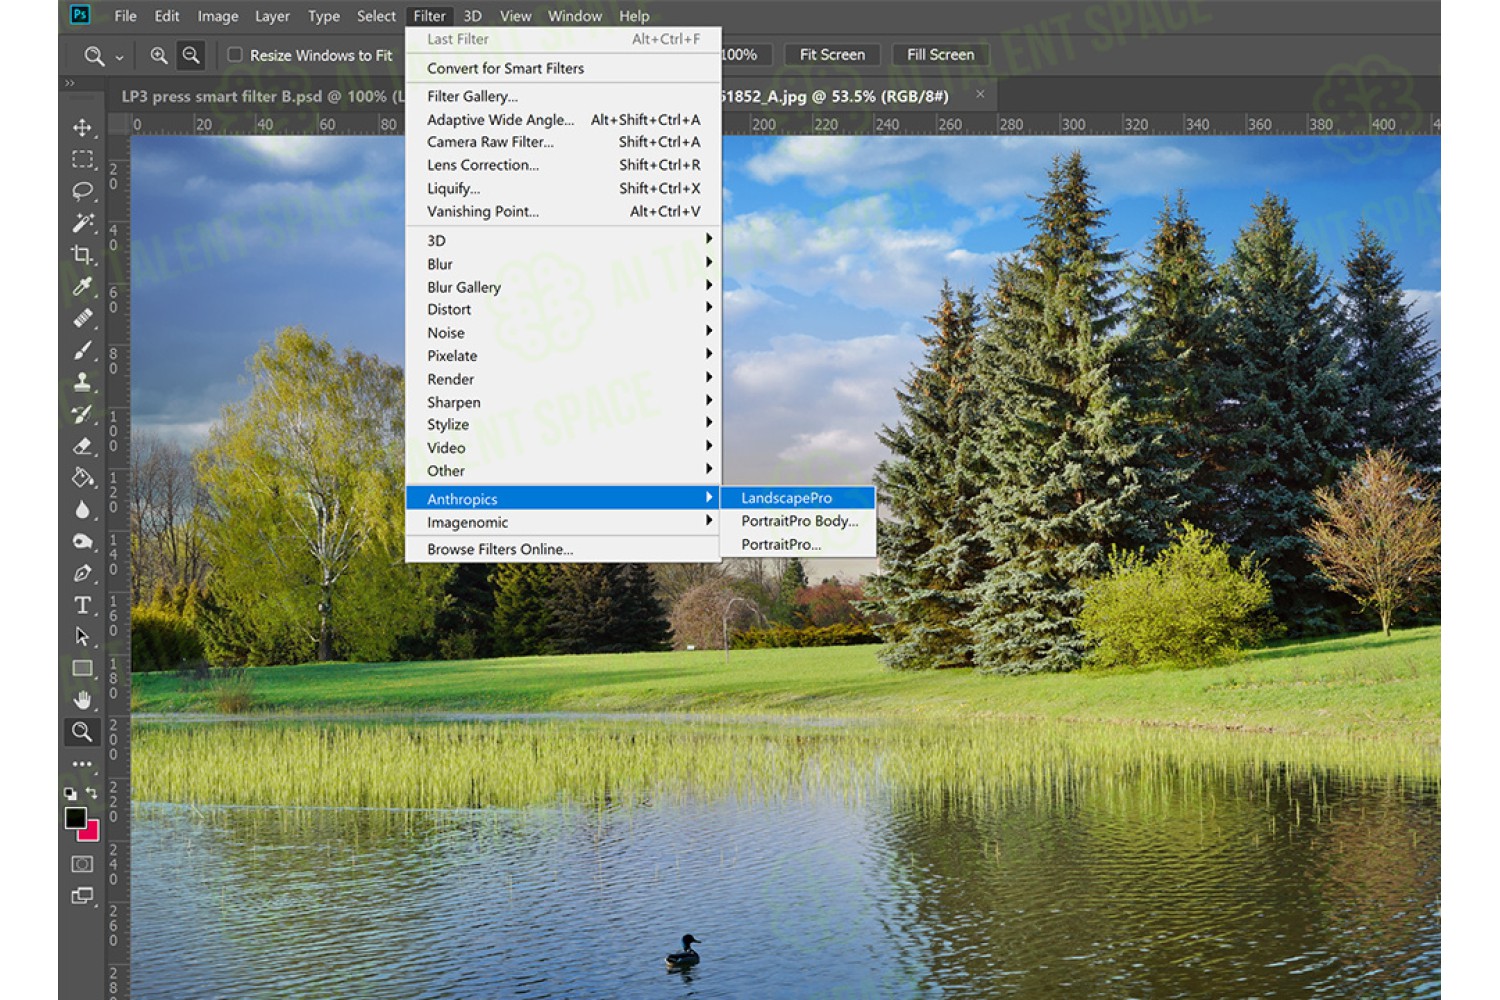Enable Resize Windows to Fit checkbox
Screen dimensions: 1500x1000
235,55
